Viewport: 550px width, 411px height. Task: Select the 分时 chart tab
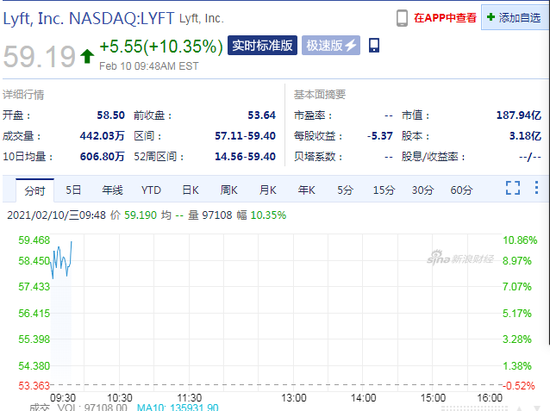pos(35,190)
